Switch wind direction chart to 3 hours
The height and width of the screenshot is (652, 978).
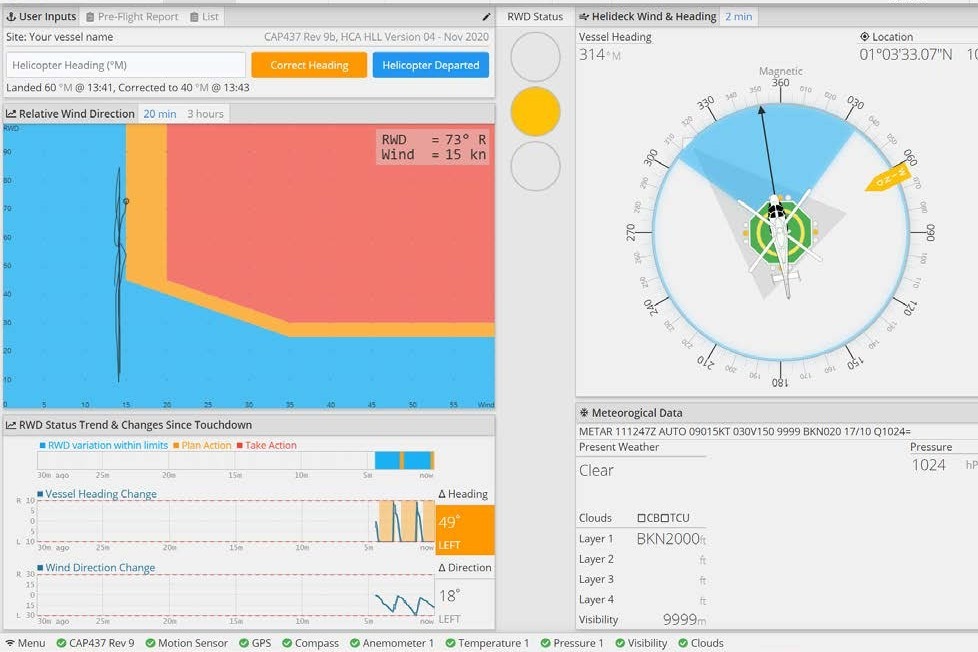coord(205,114)
